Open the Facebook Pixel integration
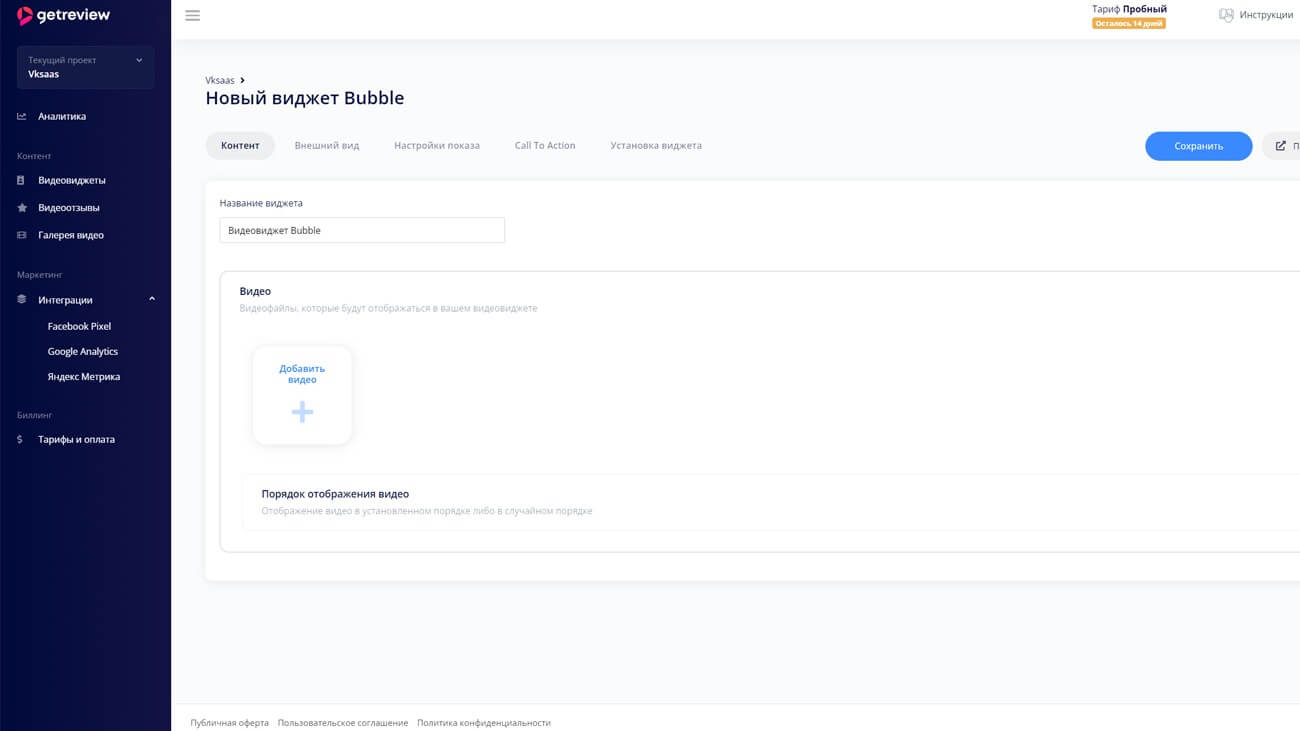1300x731 pixels. (79, 327)
